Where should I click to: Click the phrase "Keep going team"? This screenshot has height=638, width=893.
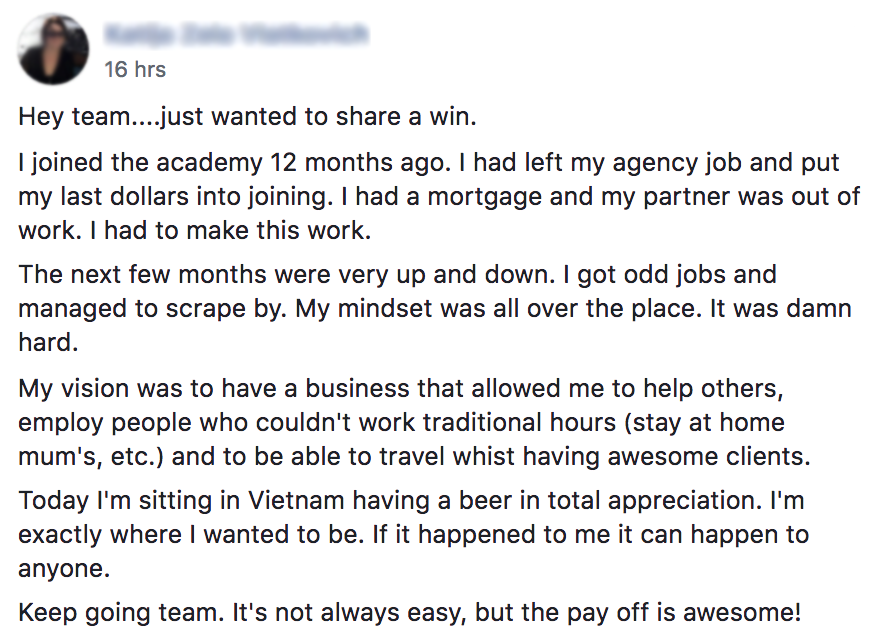96,611
